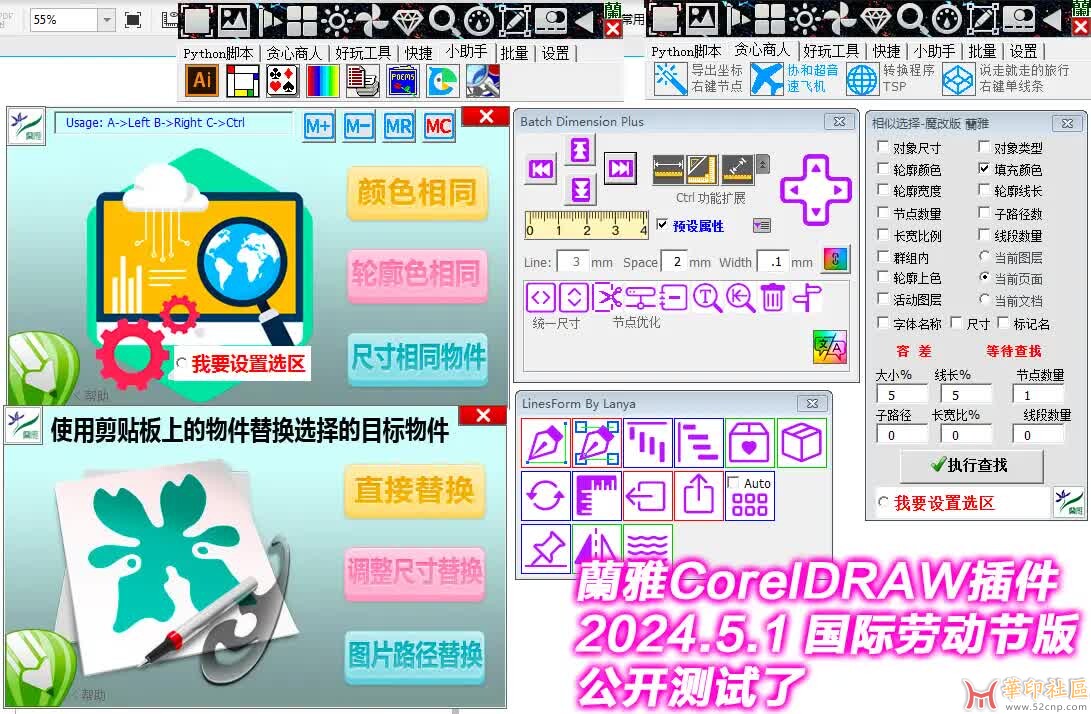
Task: Open the 55% zoom level dropdown
Action: [x=106, y=19]
